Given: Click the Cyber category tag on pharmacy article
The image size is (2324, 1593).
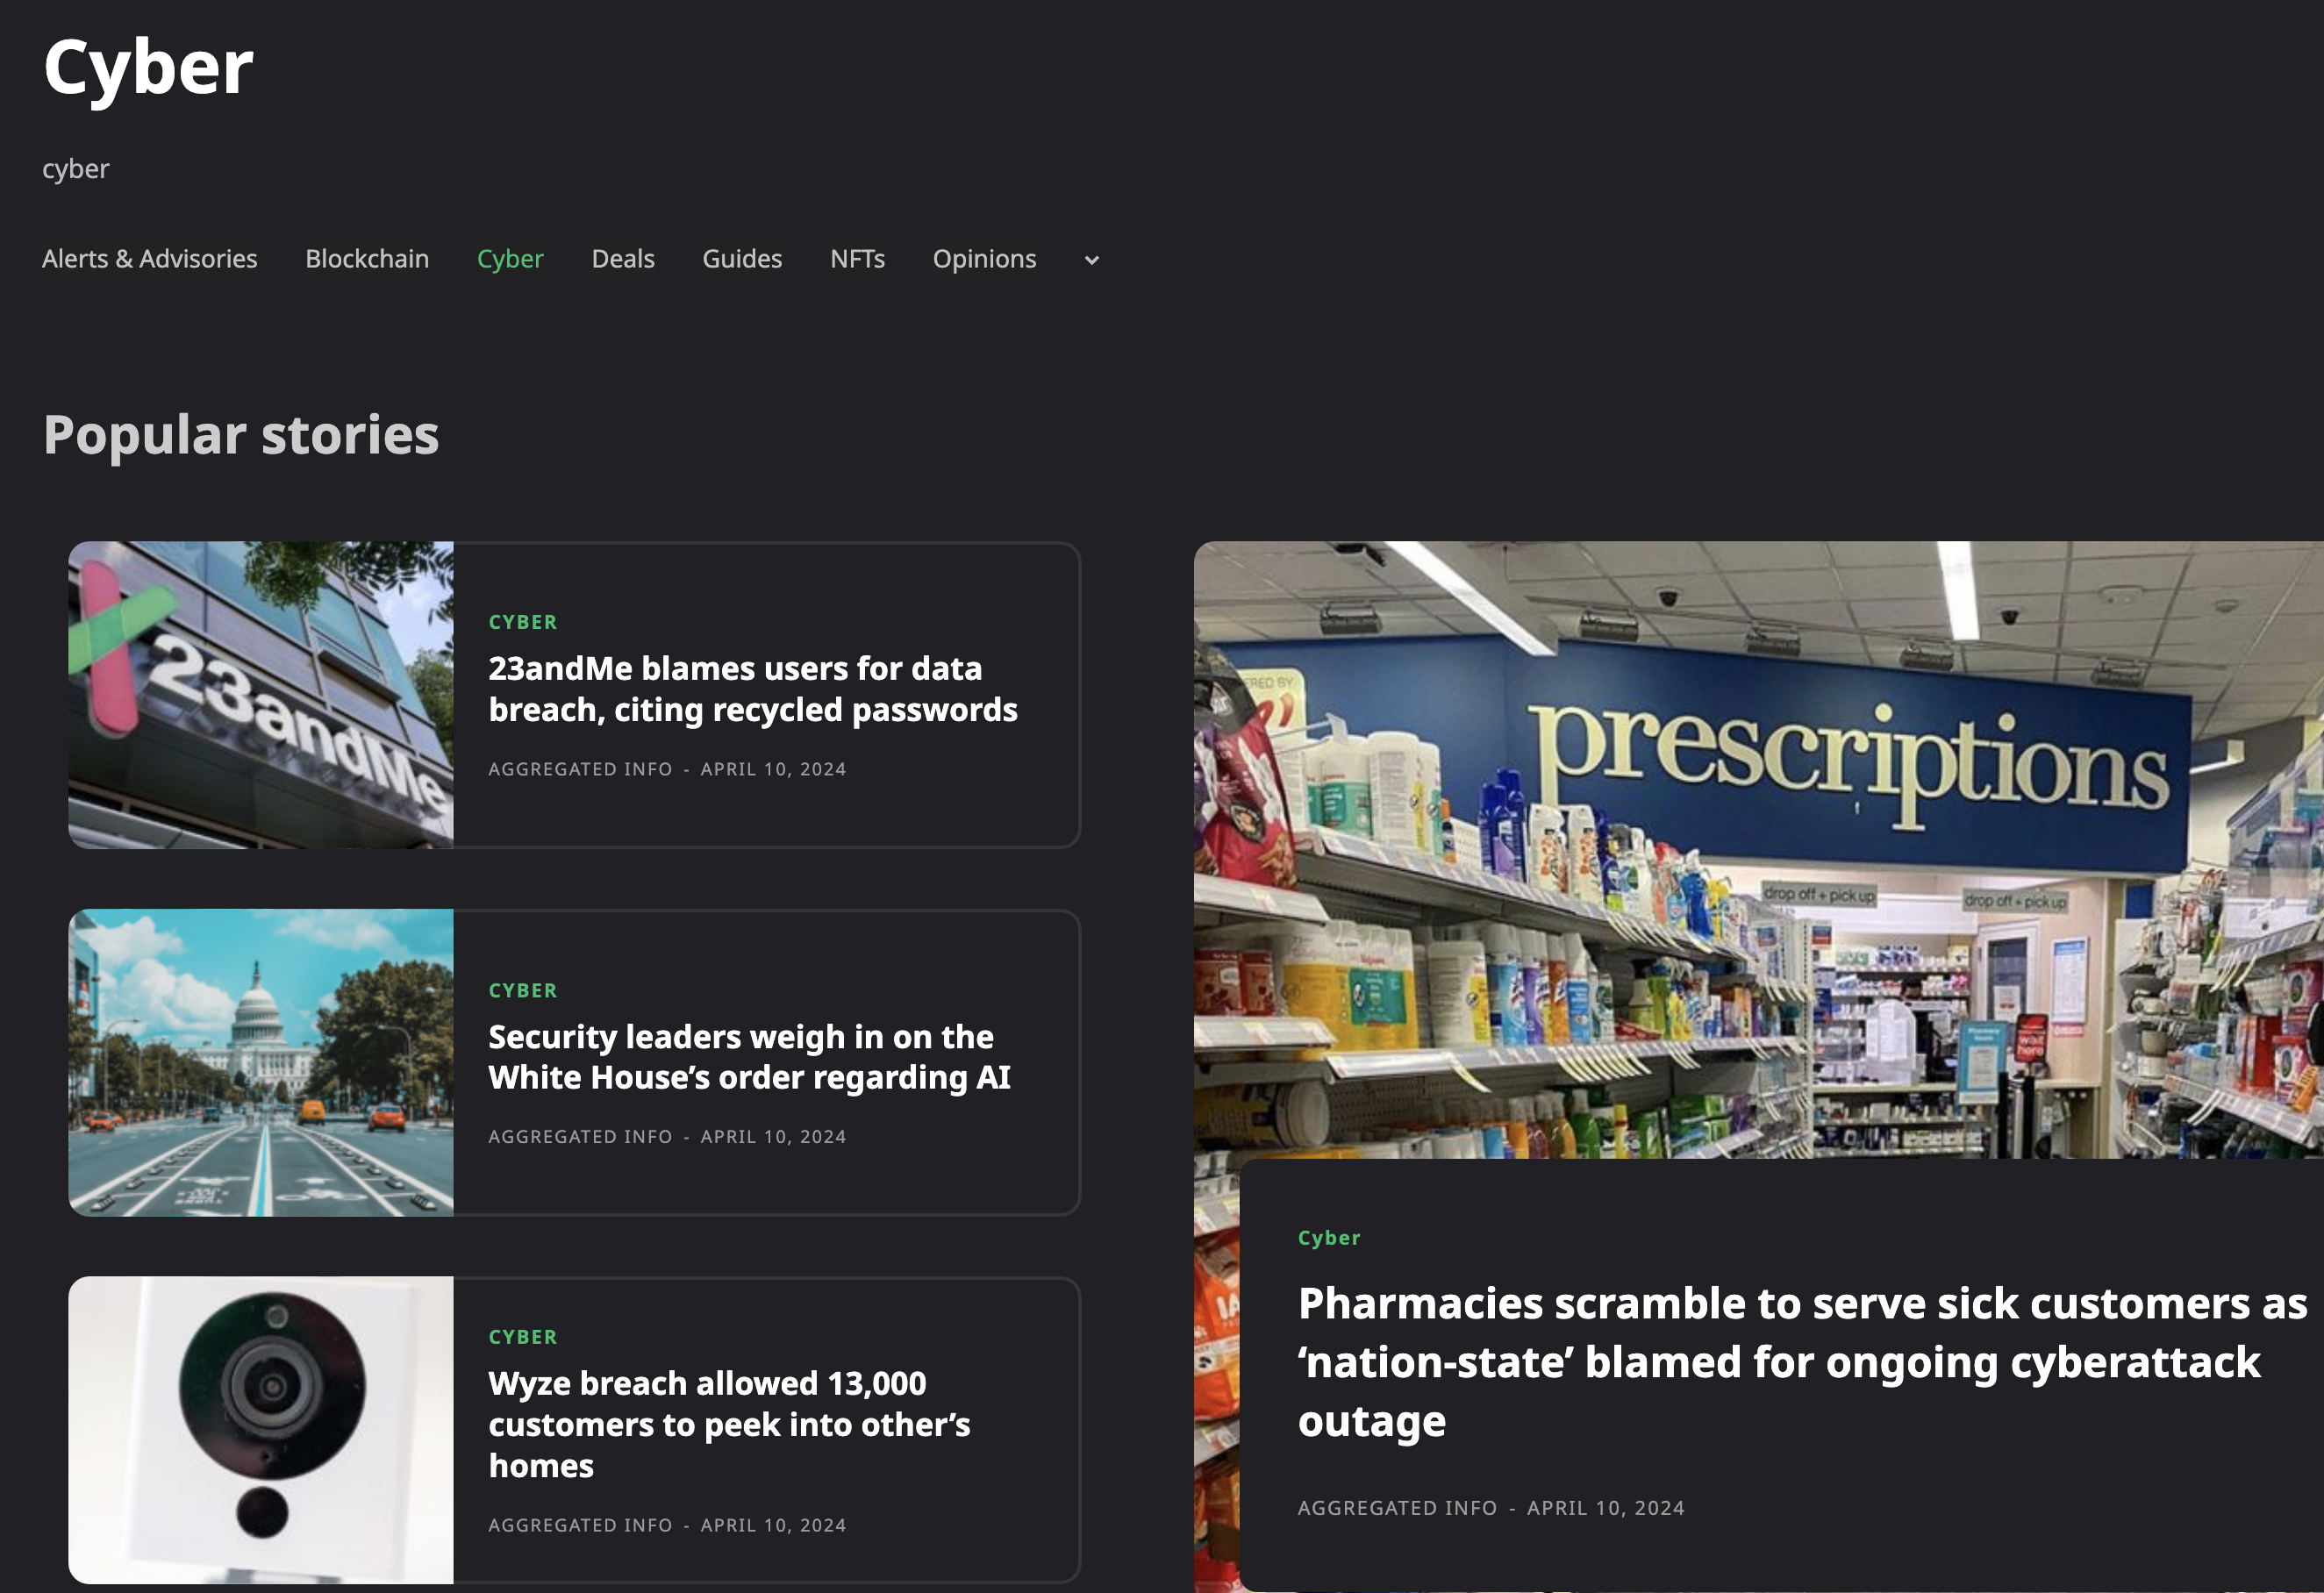Looking at the screenshot, I should coord(1328,1236).
